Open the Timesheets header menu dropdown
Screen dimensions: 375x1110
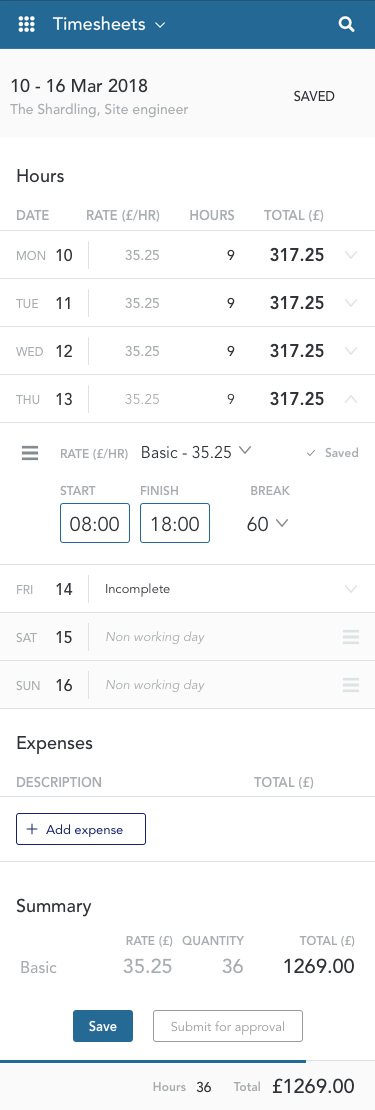click(x=110, y=24)
